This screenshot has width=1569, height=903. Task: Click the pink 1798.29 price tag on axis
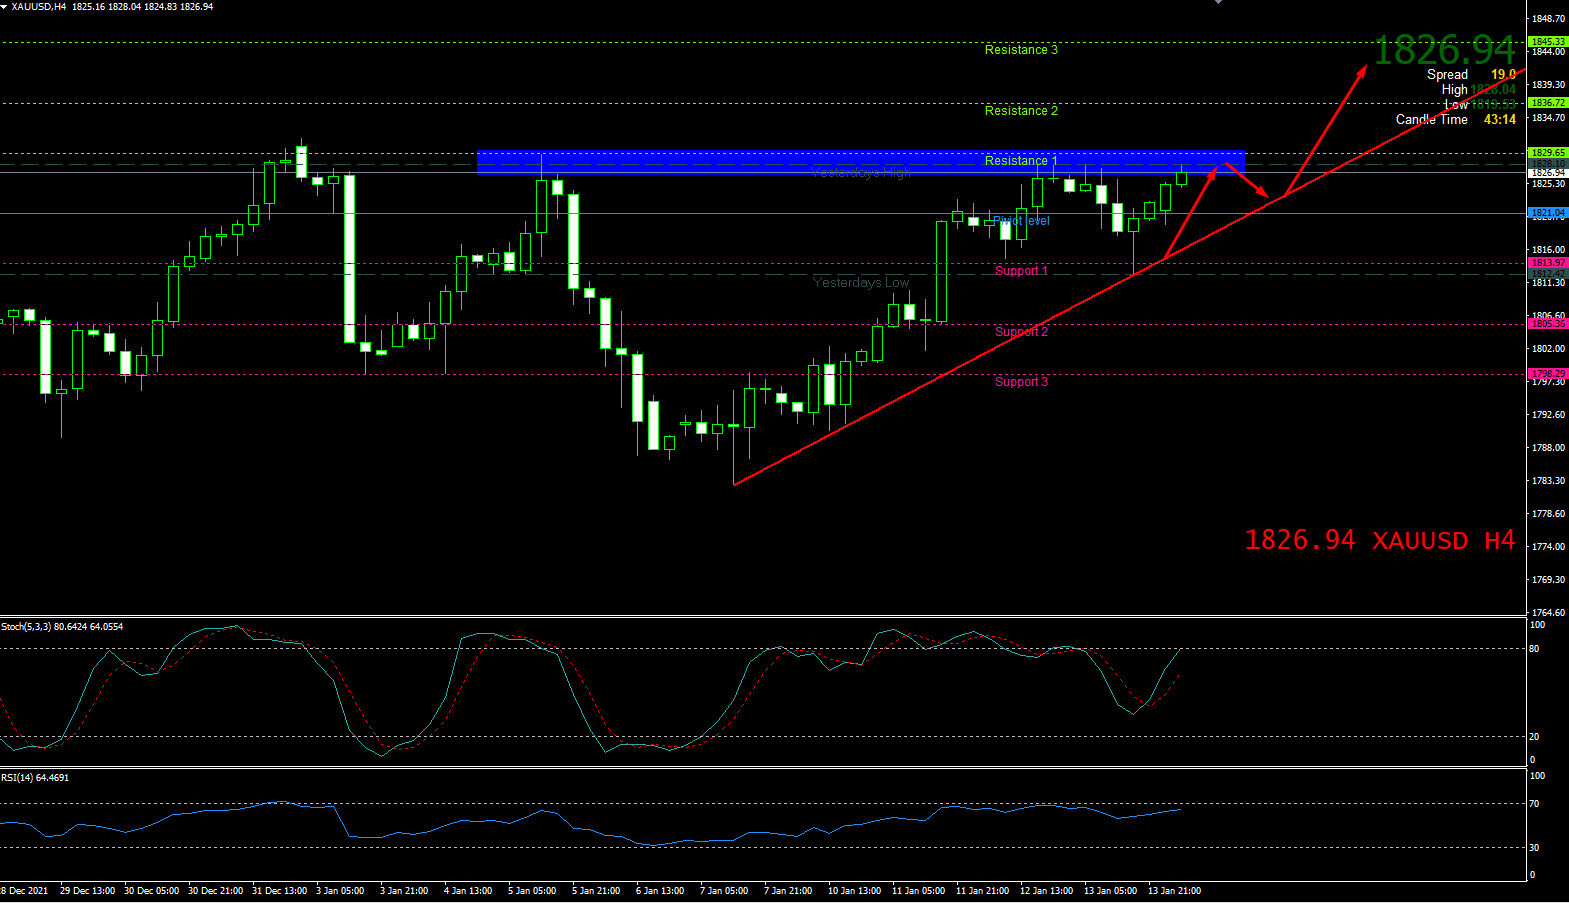coord(1548,374)
